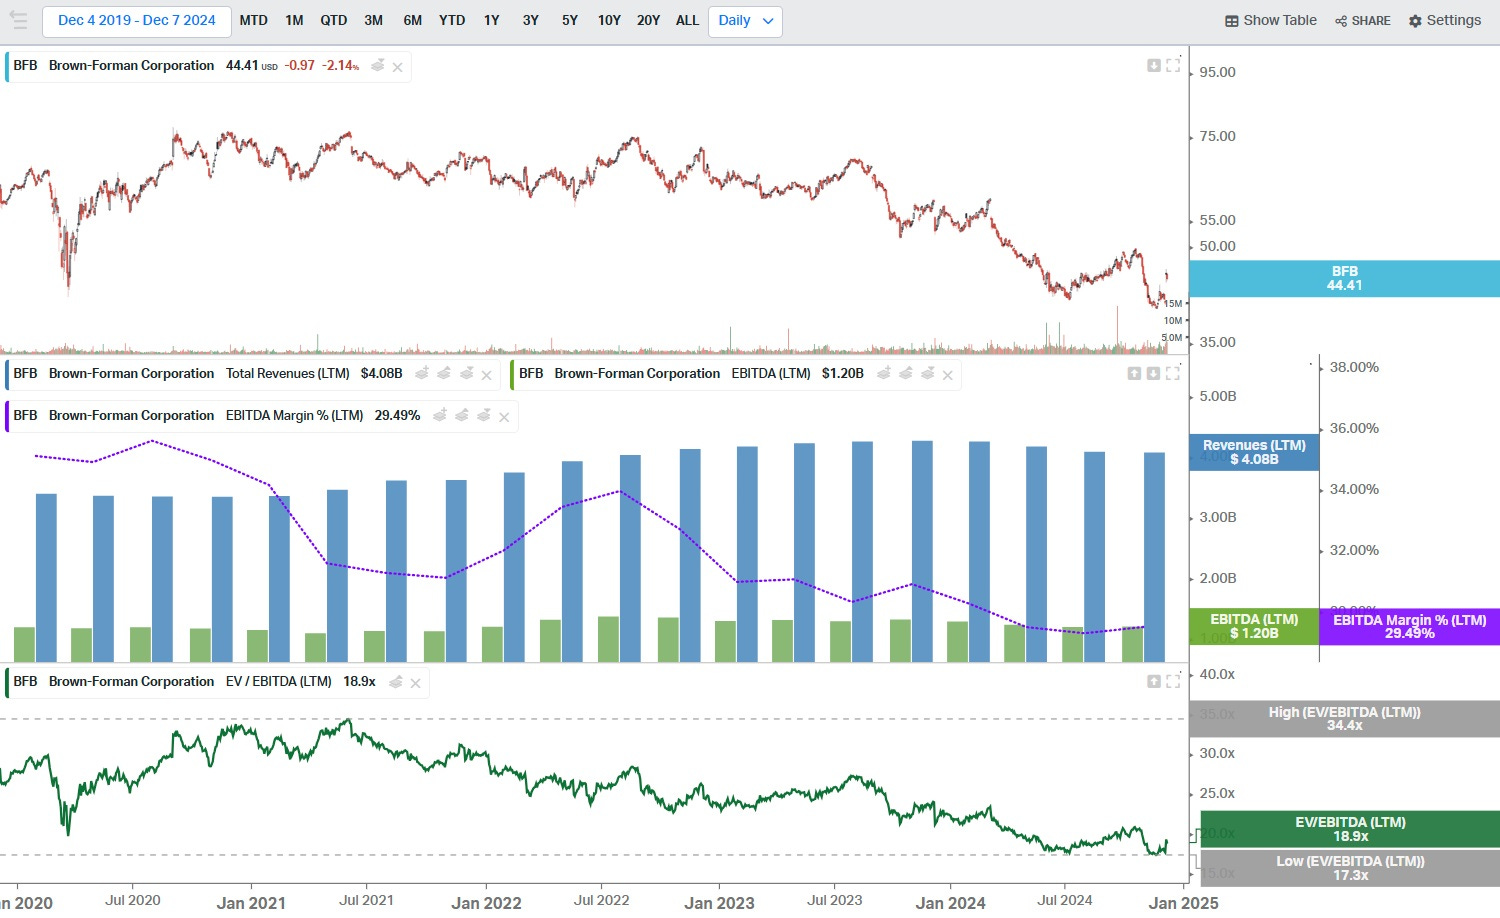
Task: Open the hamburger menu icon
Action: pos(18,20)
